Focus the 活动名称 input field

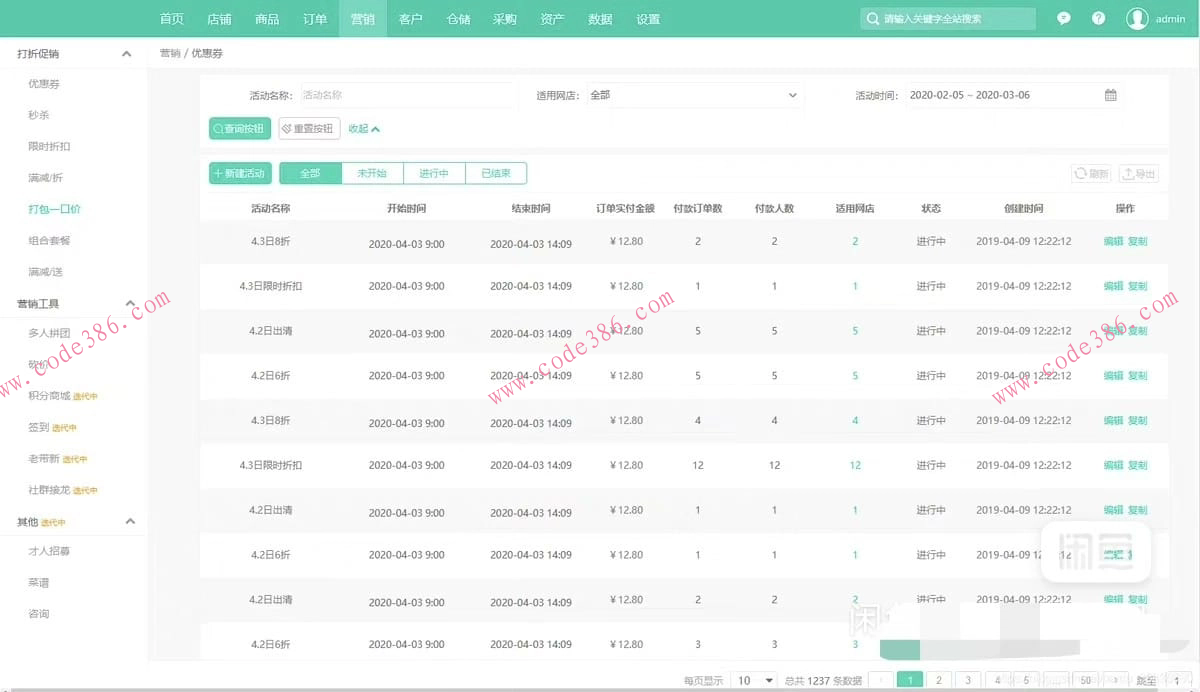coord(405,95)
